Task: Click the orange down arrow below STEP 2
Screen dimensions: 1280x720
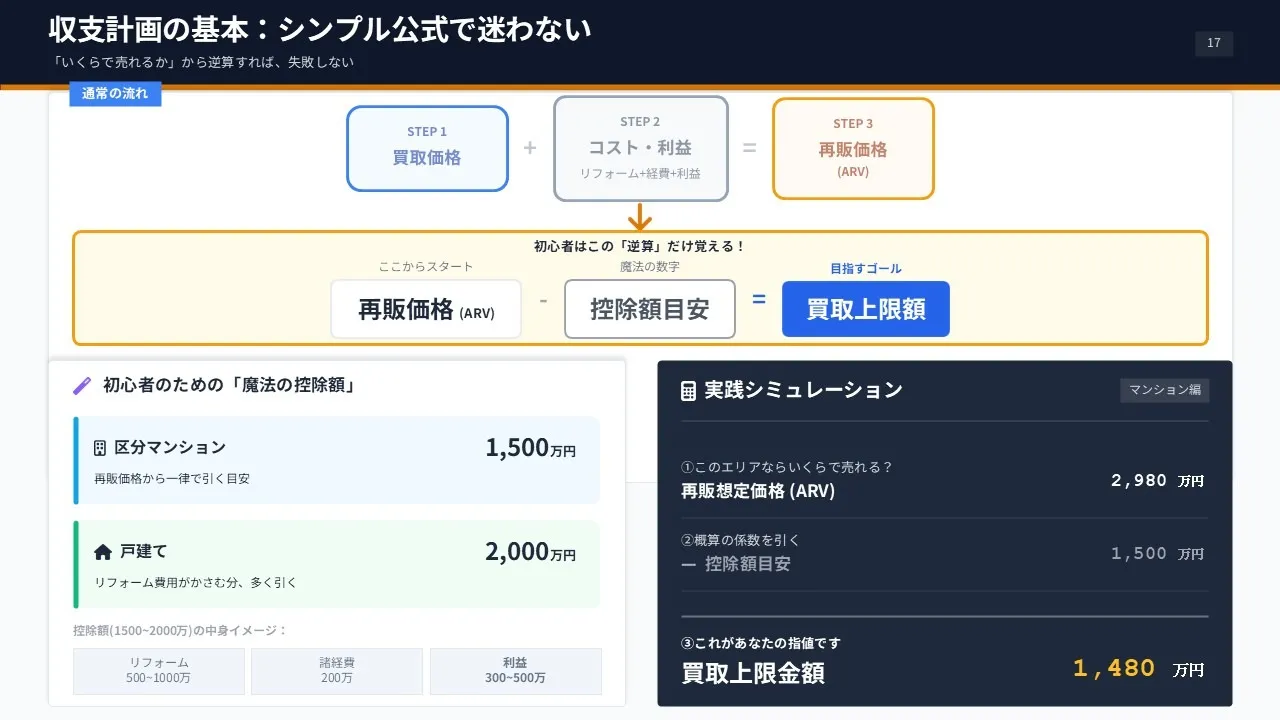Action: coord(640,216)
